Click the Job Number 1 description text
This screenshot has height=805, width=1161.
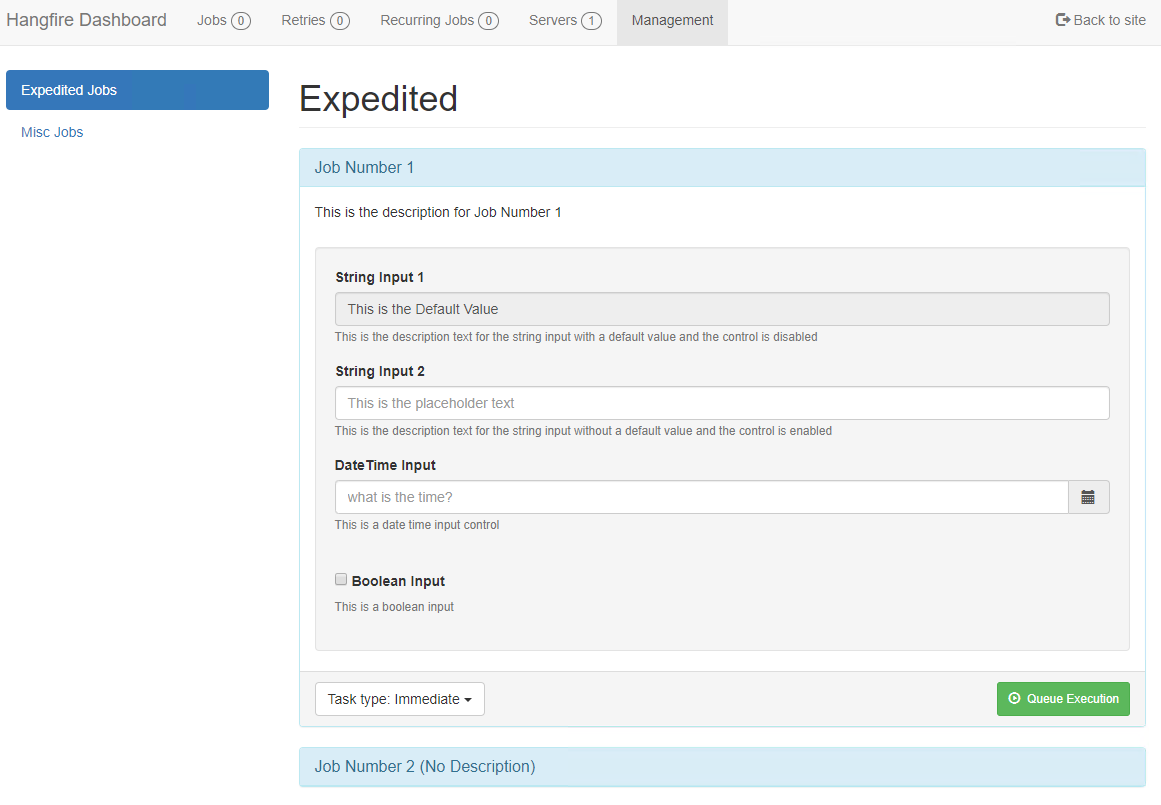point(438,213)
